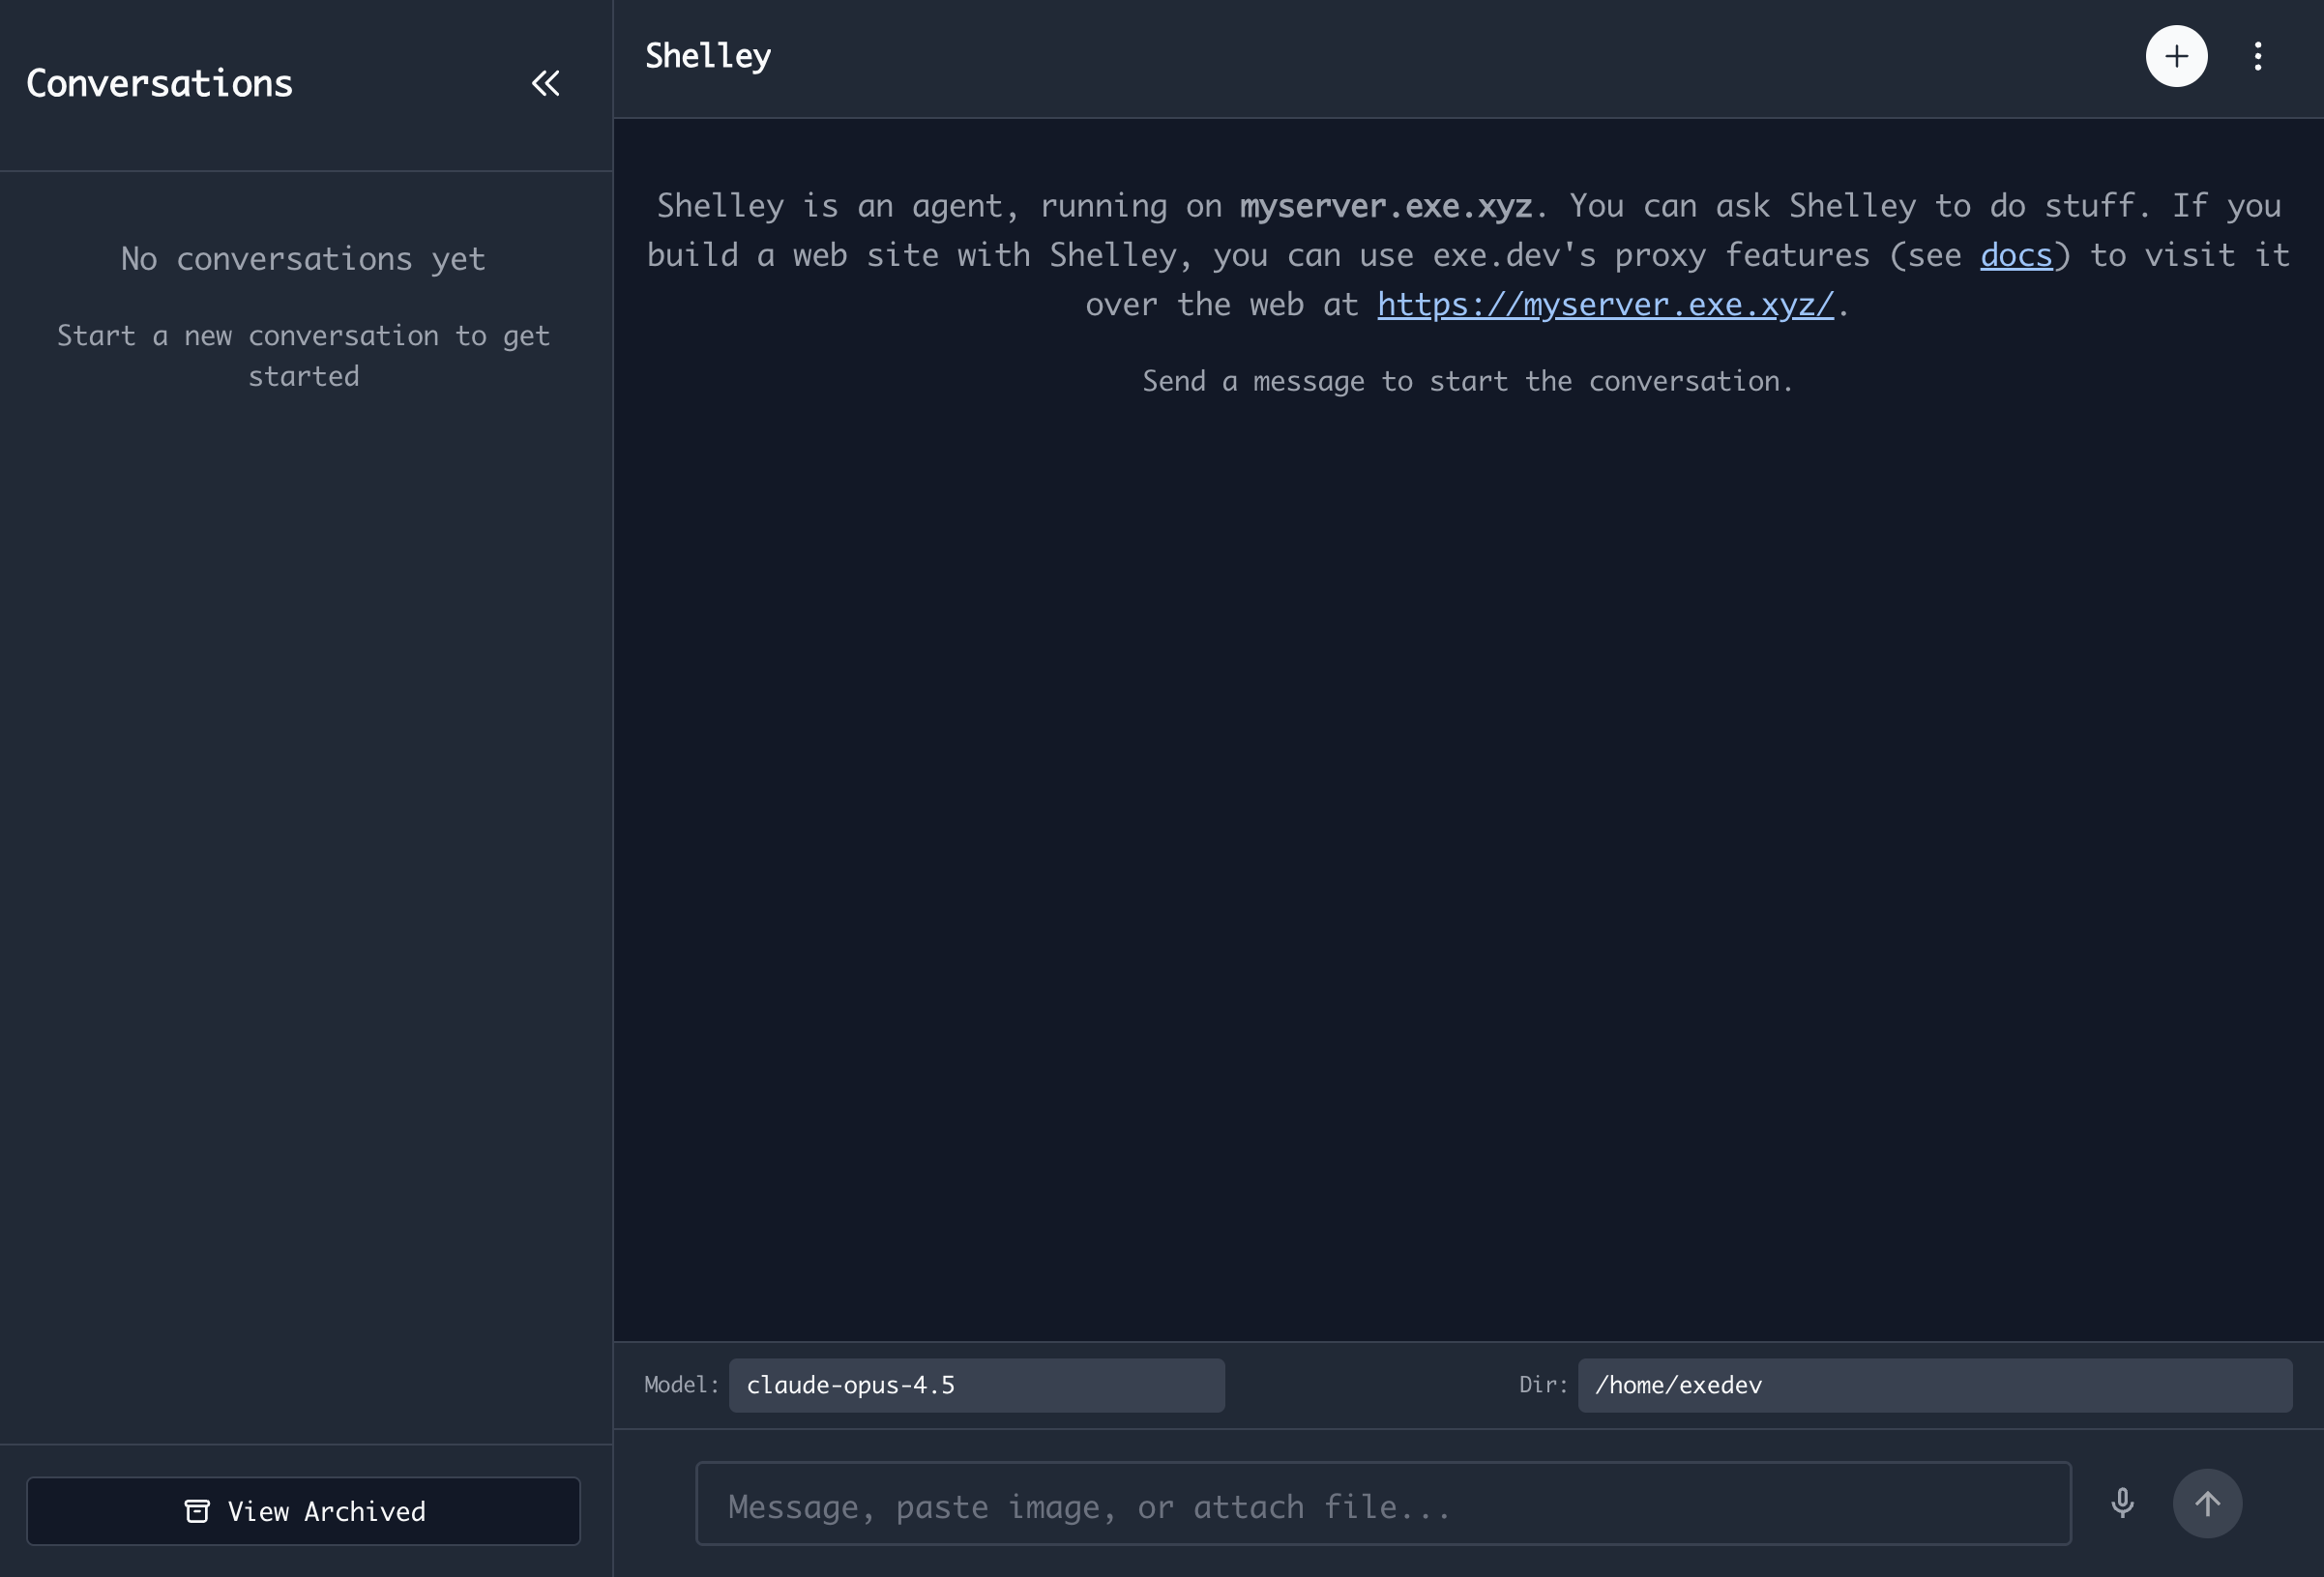Click the Dir: label
This screenshot has width=2324, height=1577.
1543,1385
